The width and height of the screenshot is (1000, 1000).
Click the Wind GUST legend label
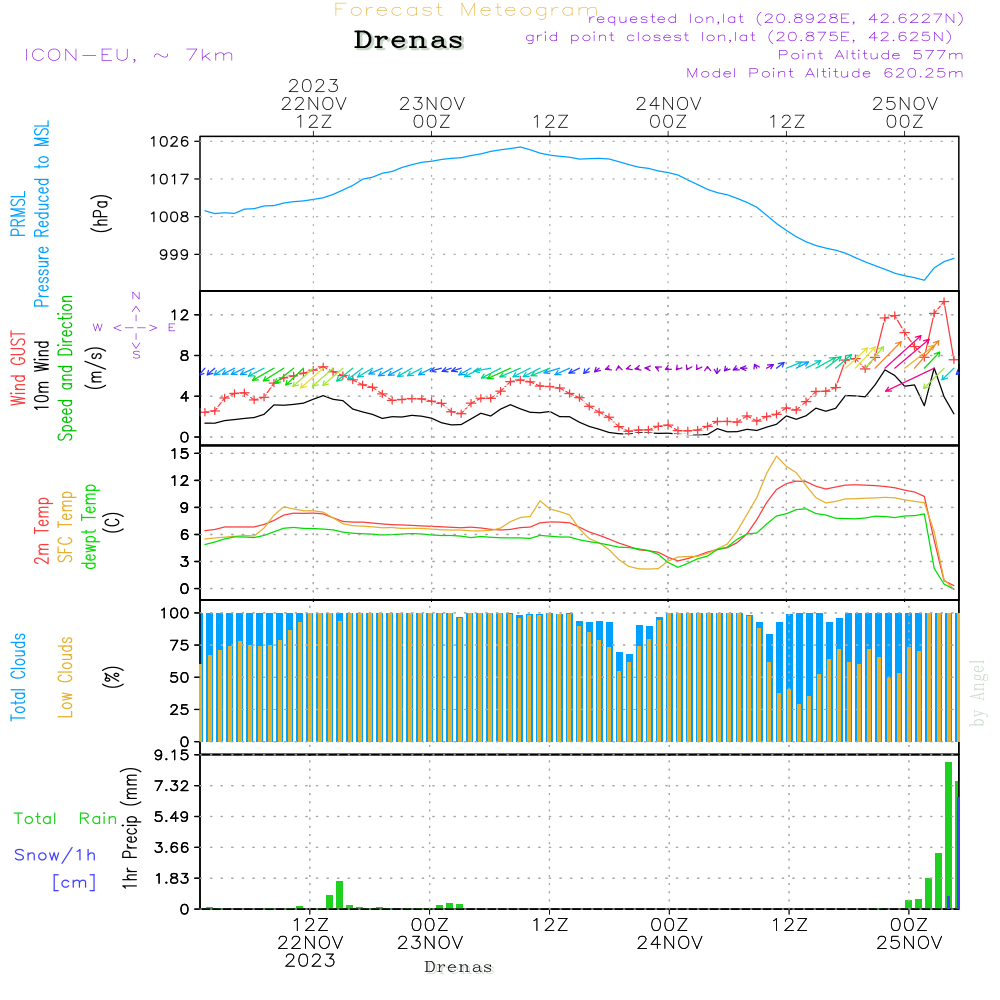[19, 369]
